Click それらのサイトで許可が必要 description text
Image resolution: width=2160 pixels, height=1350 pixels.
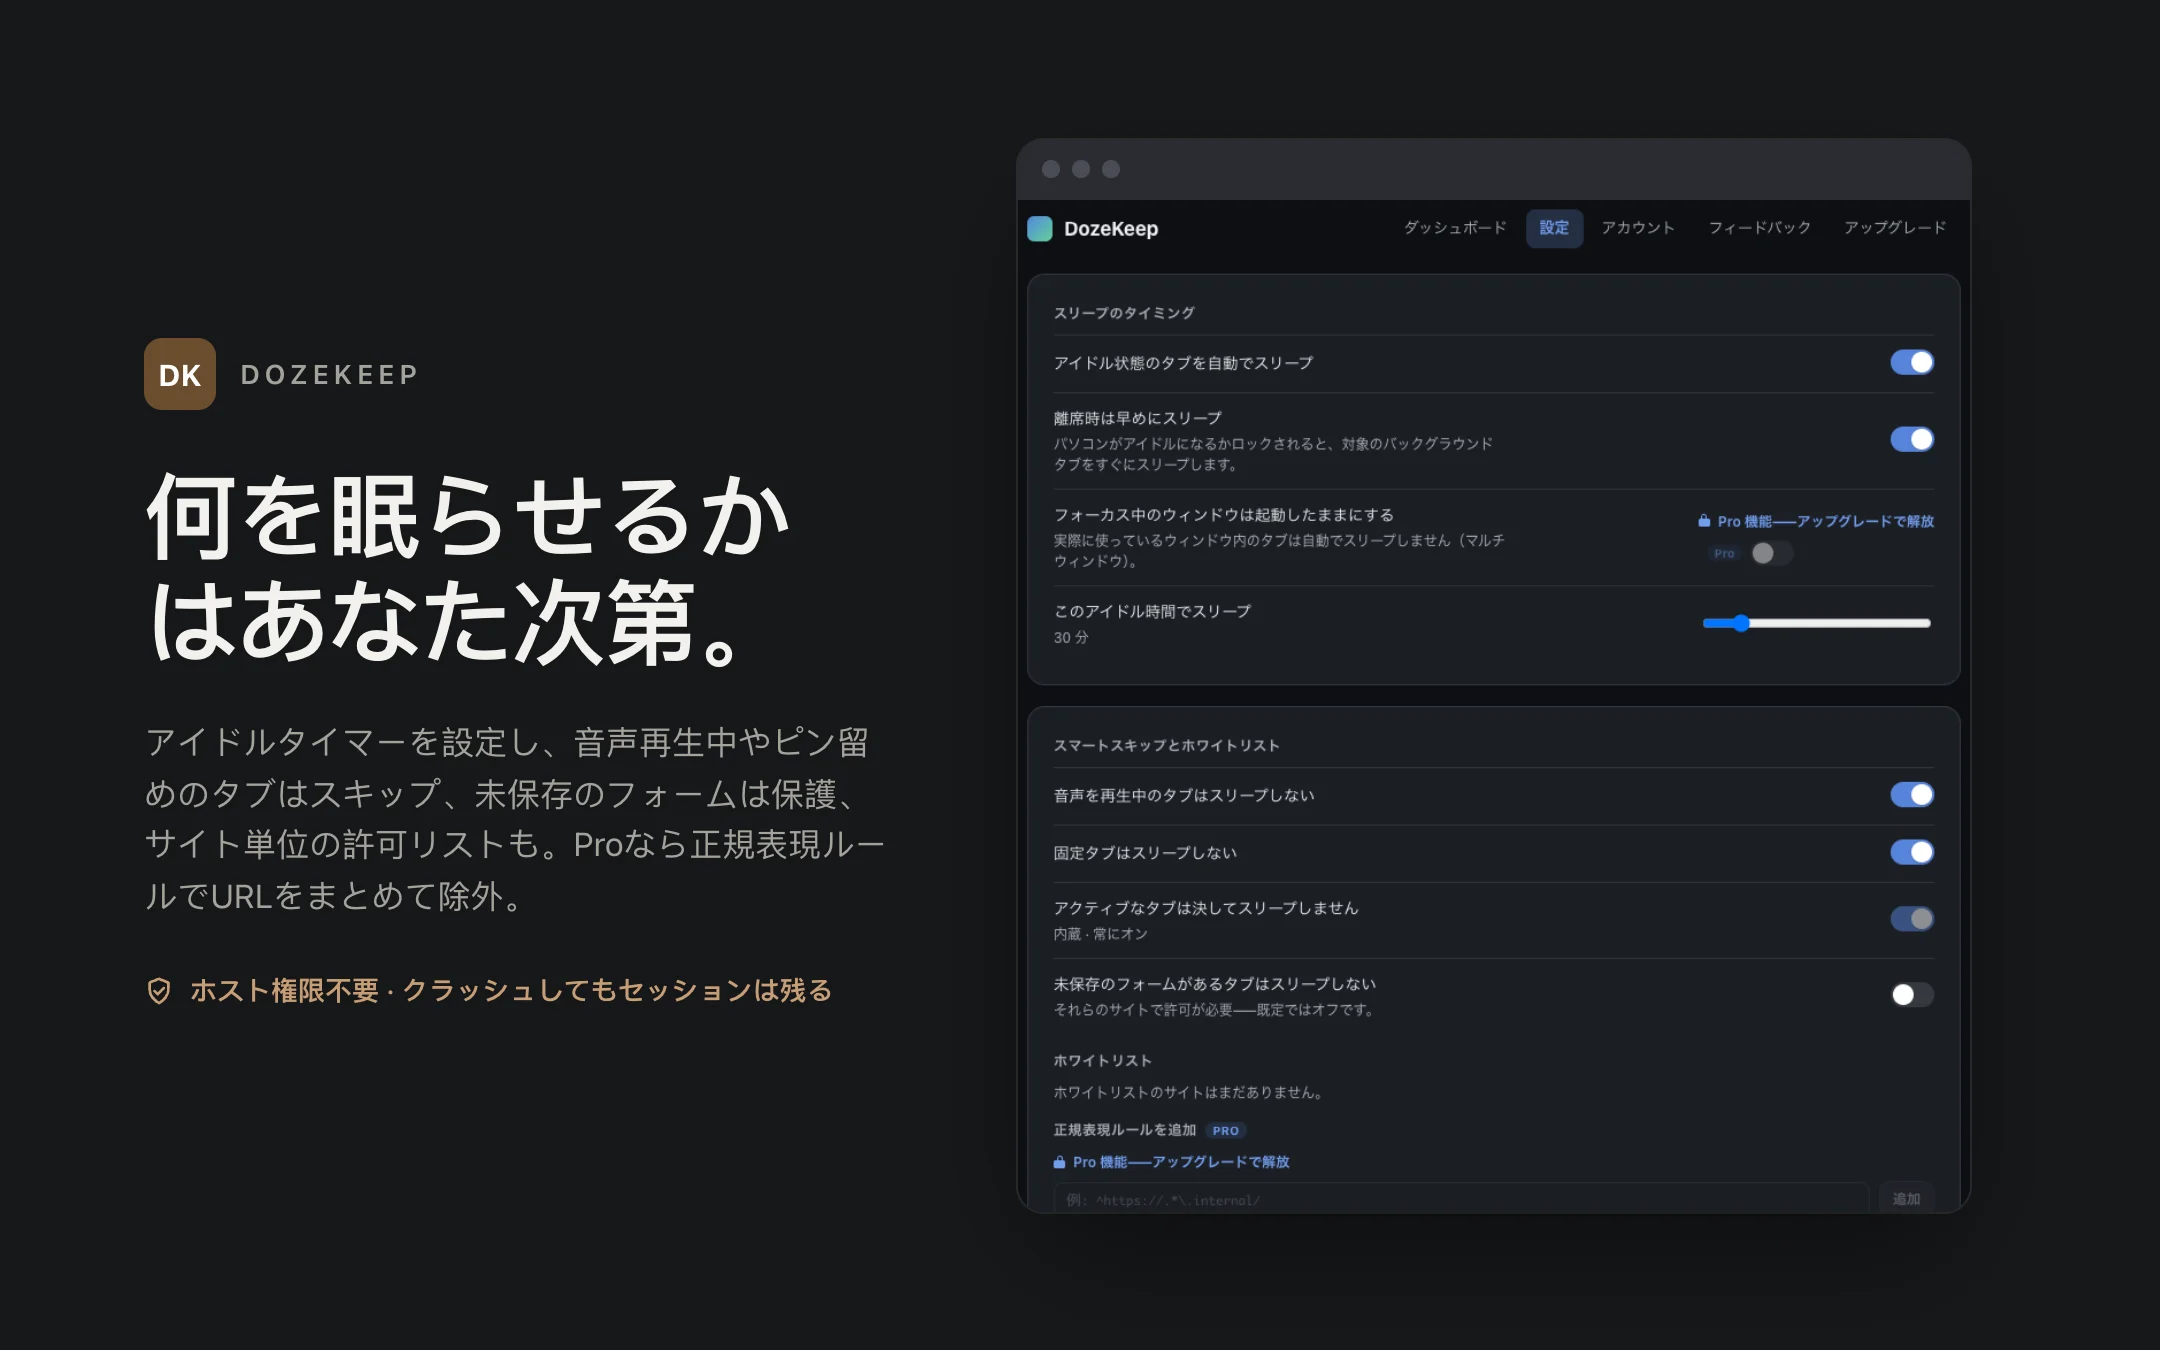coord(1215,1010)
